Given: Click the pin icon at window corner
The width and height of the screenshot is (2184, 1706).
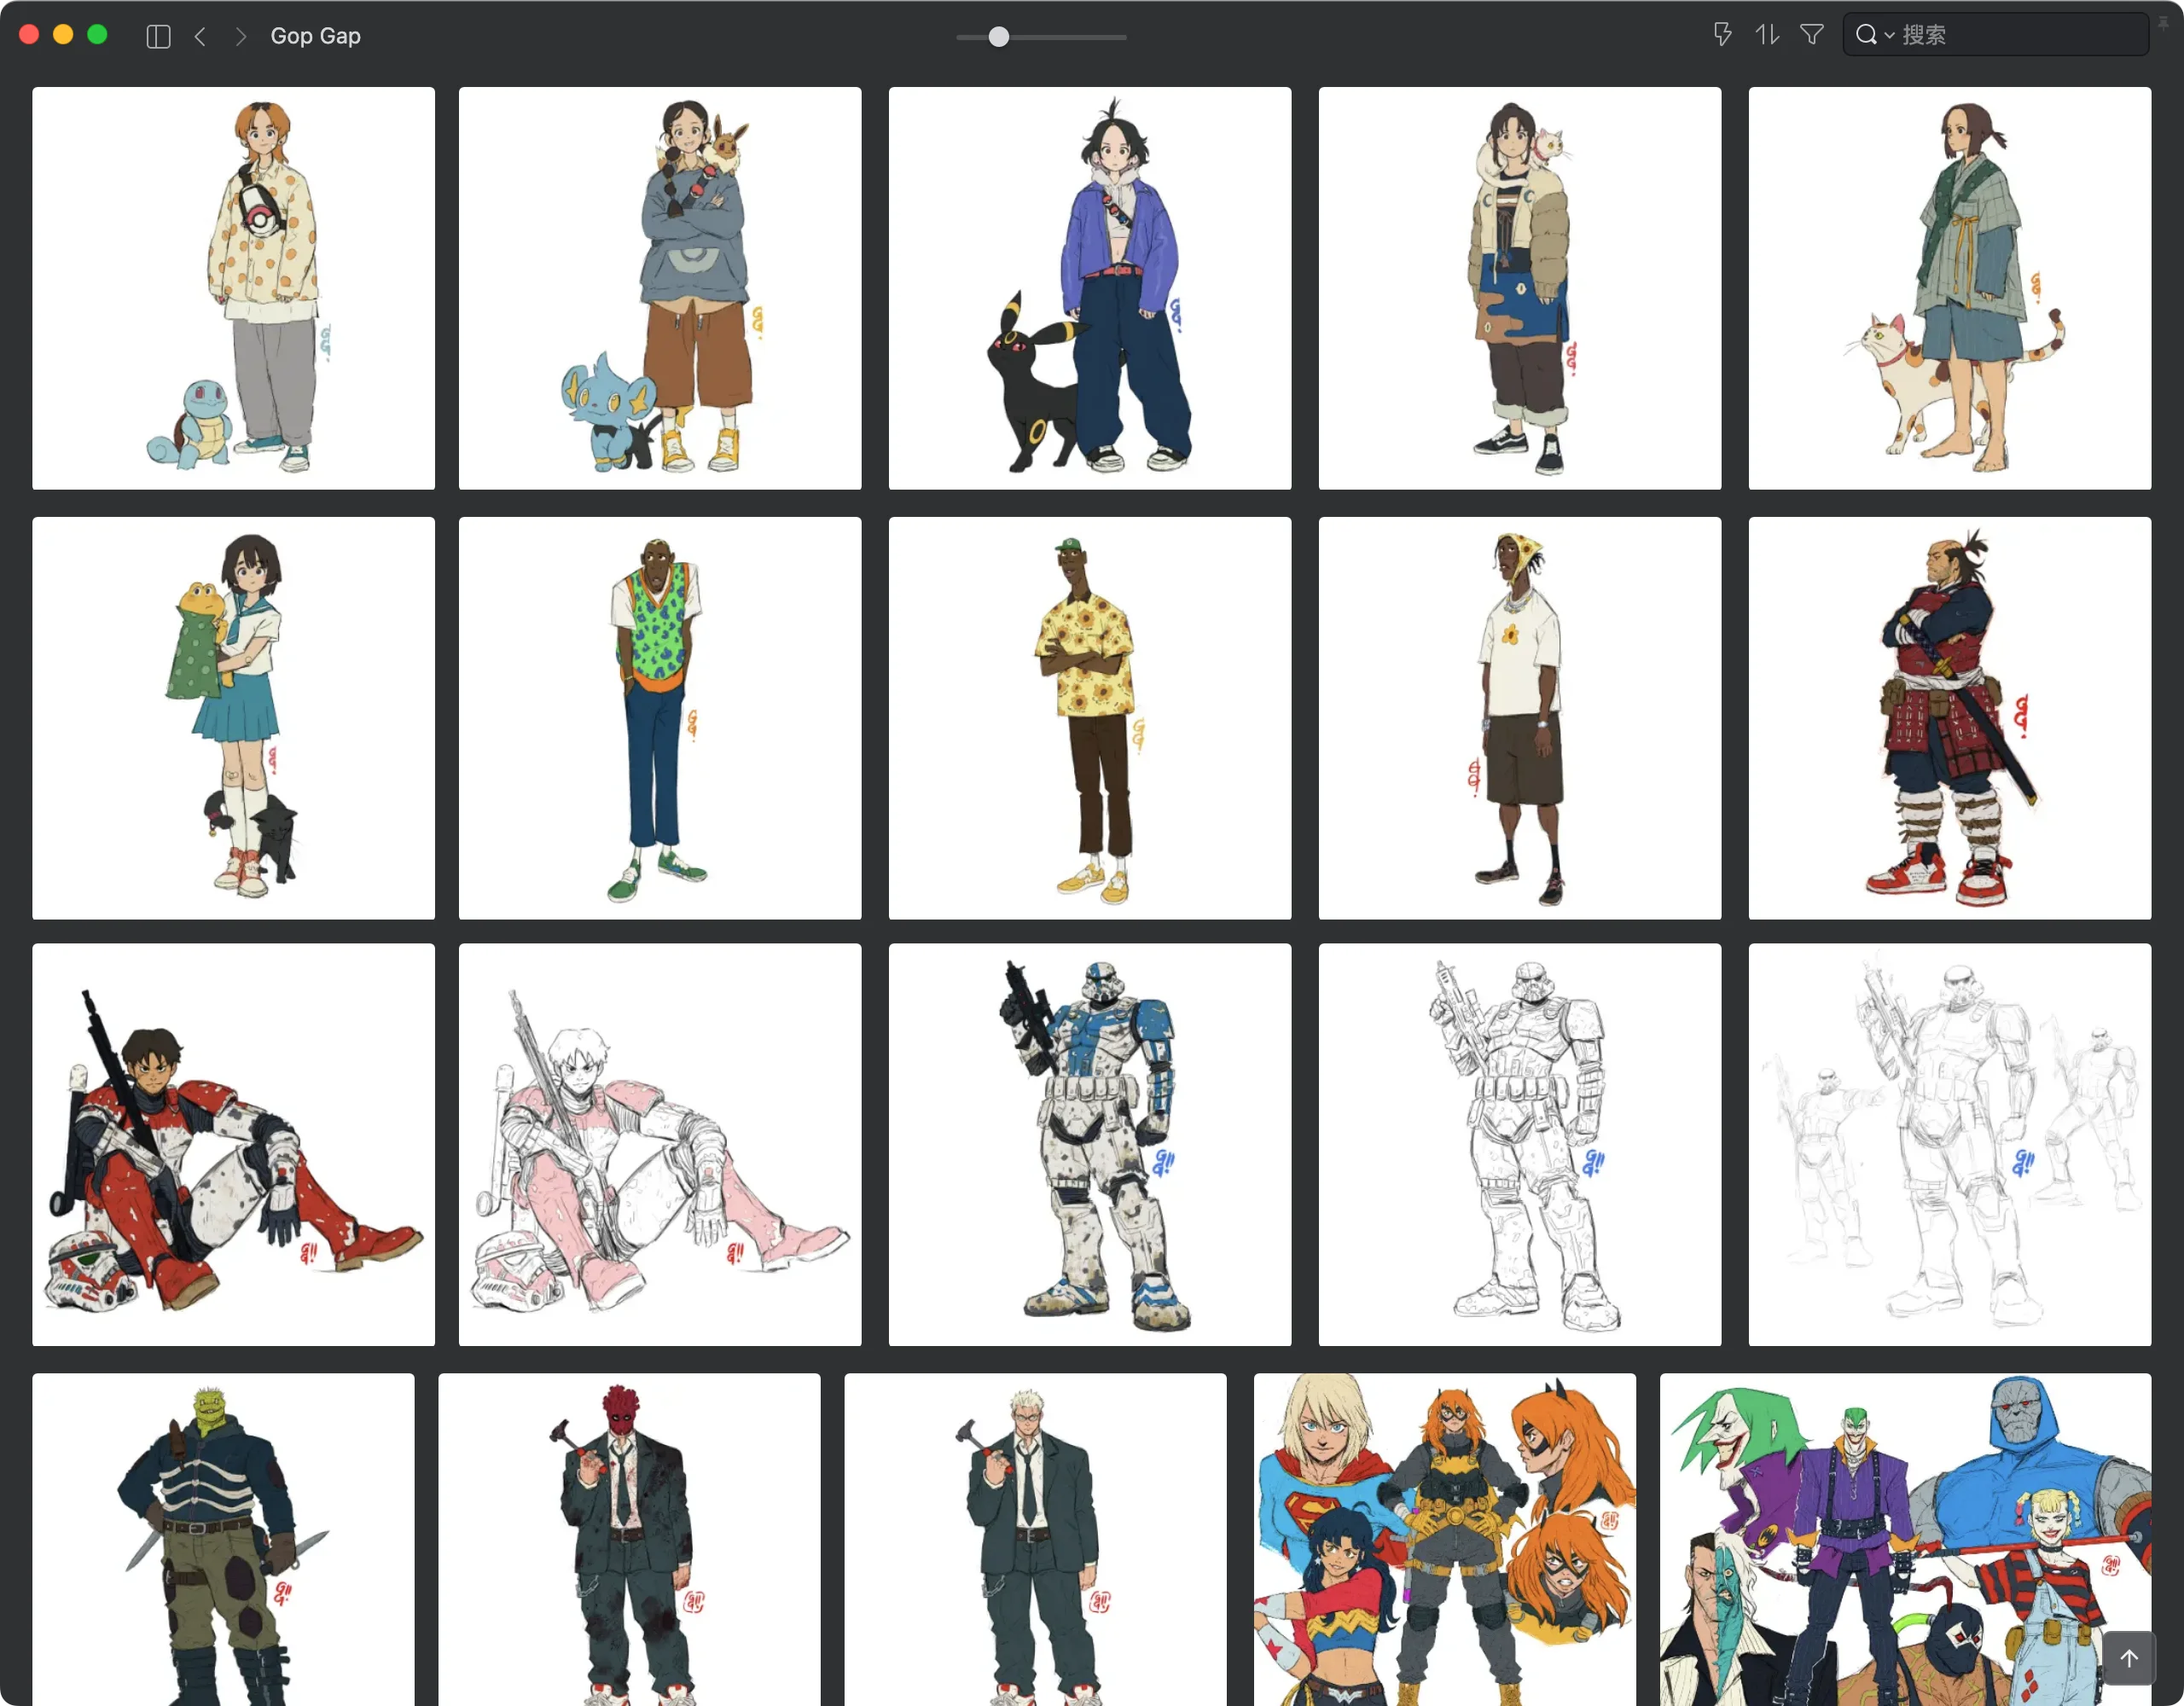Looking at the screenshot, I should (x=2163, y=24).
